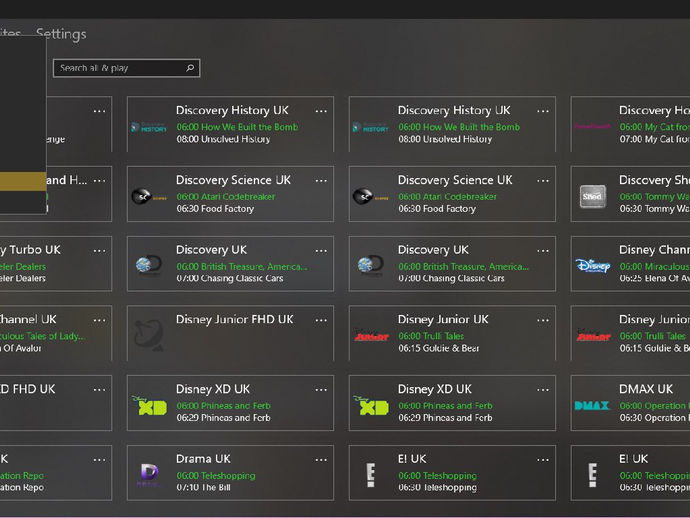The height and width of the screenshot is (518, 690).
Task: Click the Drama UK purple D logo
Action: point(149,474)
